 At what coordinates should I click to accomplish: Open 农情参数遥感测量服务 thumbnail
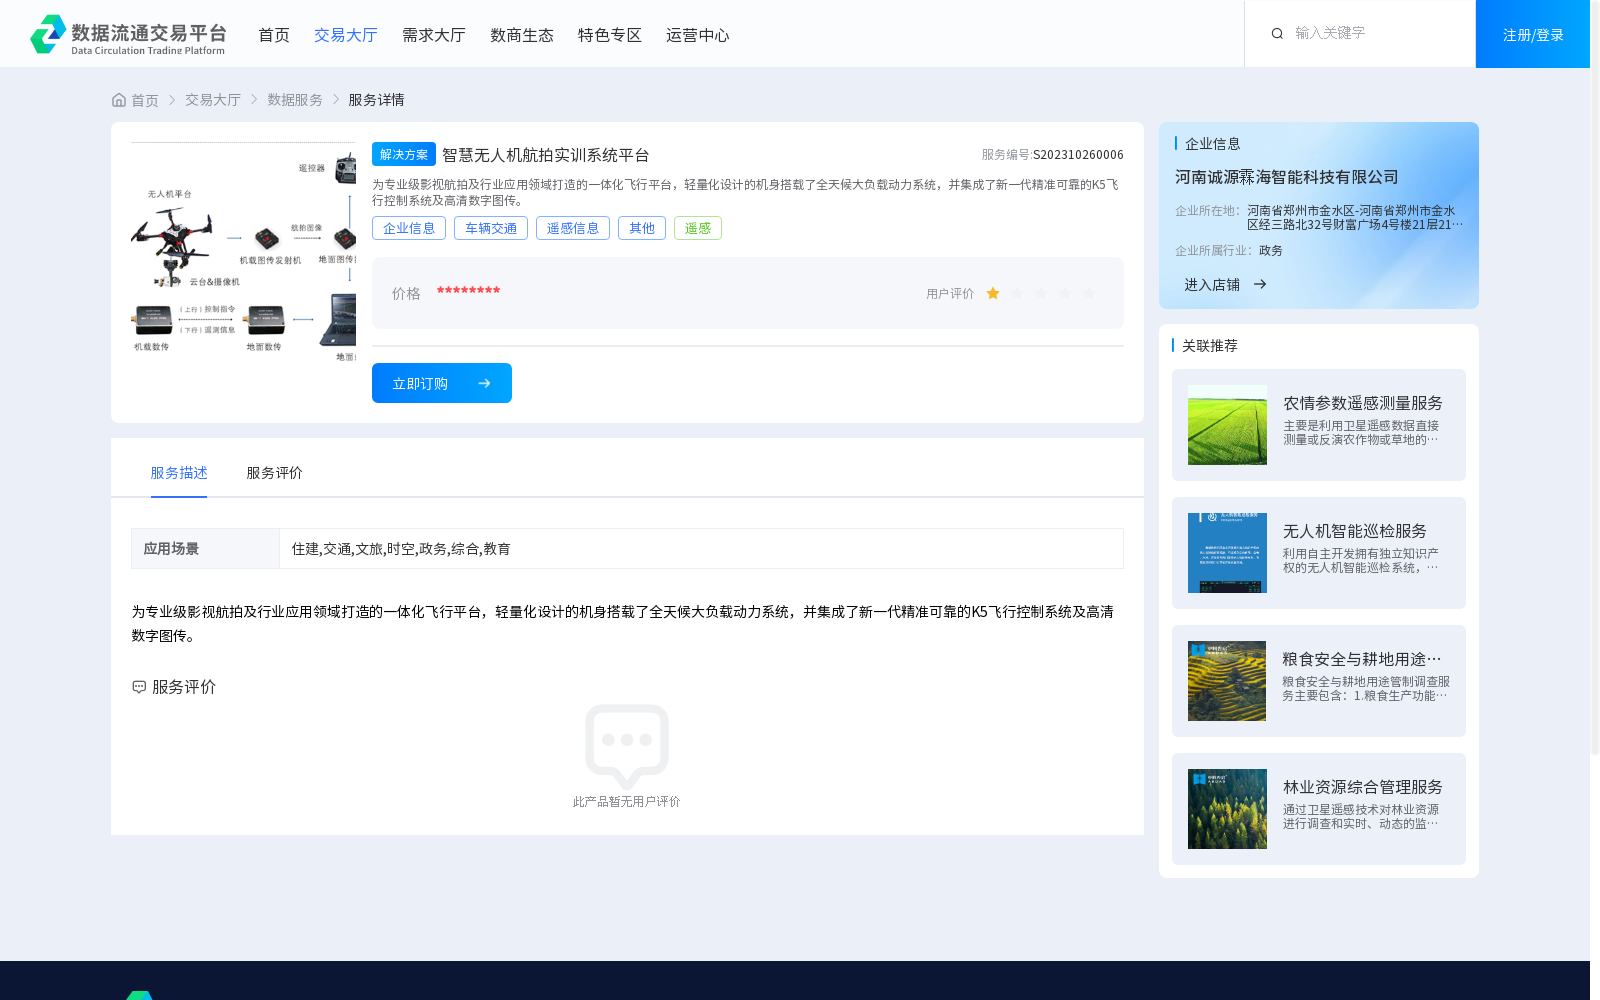coord(1227,425)
